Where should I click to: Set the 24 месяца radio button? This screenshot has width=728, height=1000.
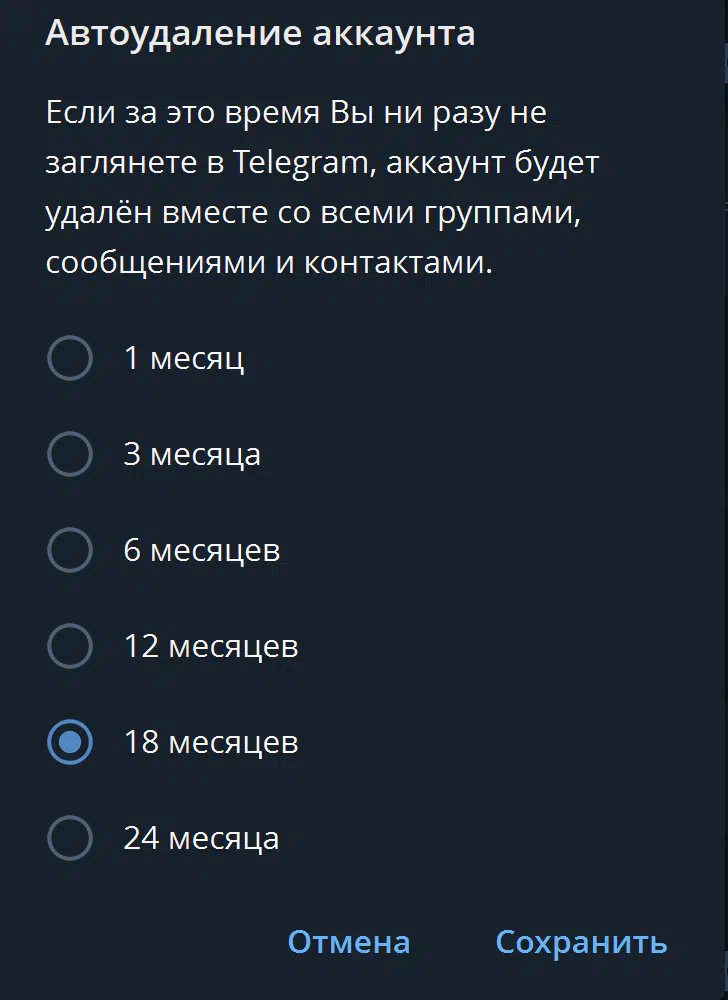coord(70,838)
